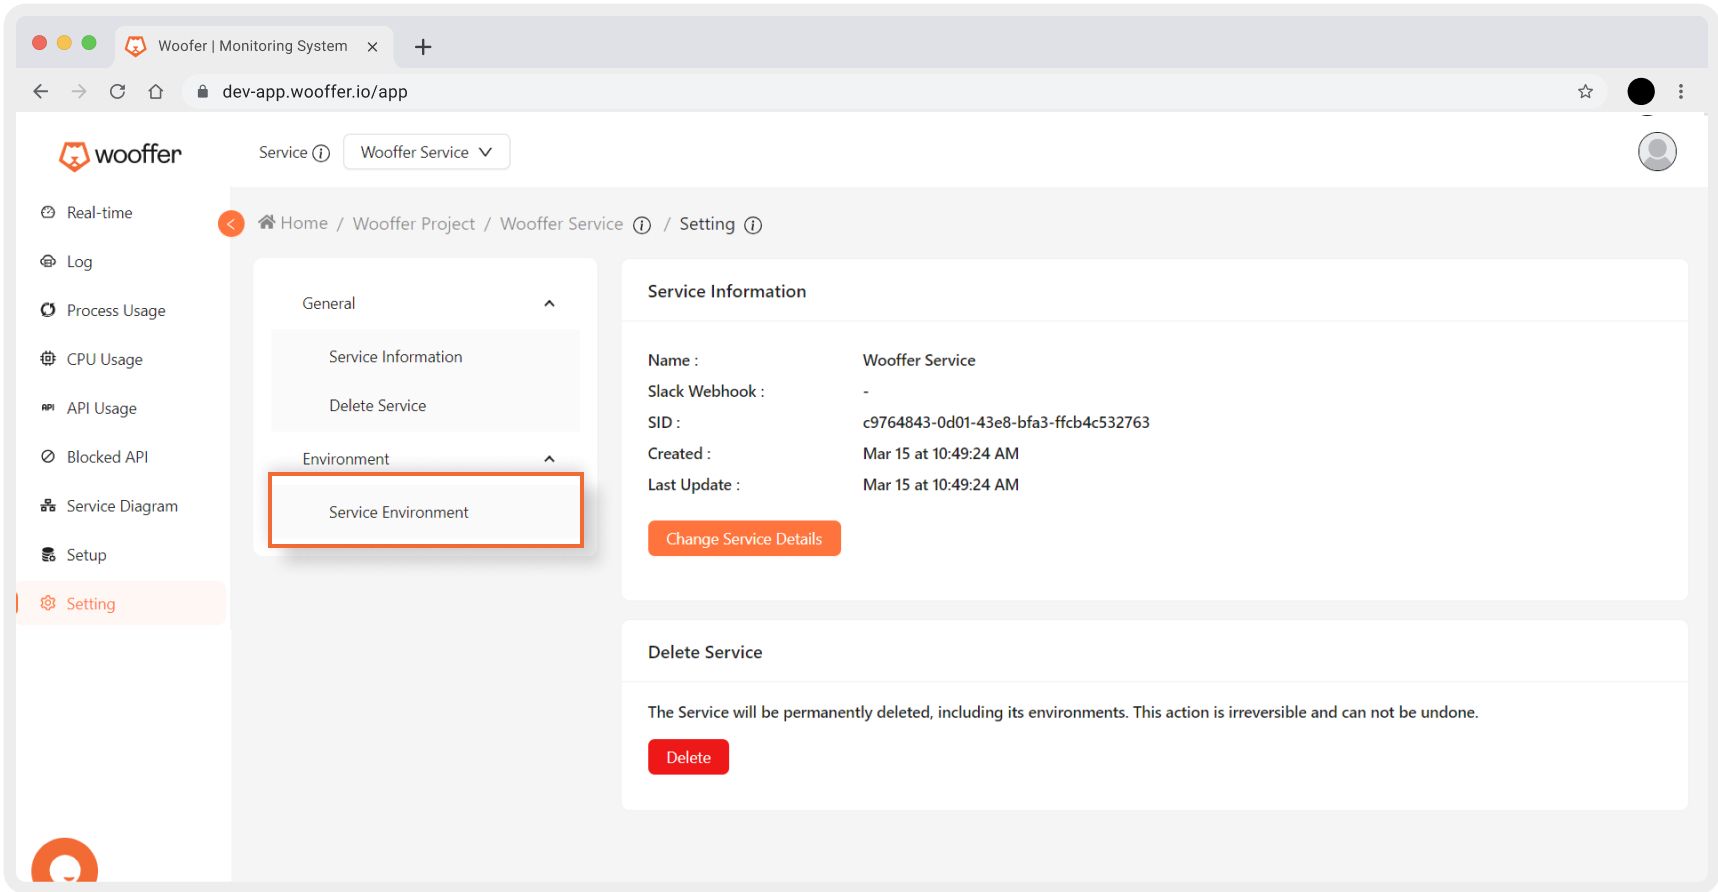
Task: Go to Home breadcrumb
Action: [x=304, y=223]
